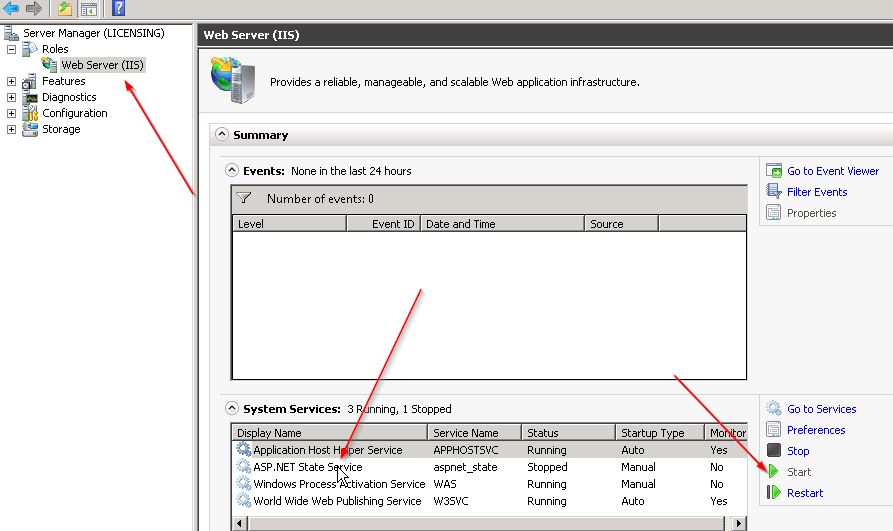The height and width of the screenshot is (531, 893).
Task: Sort services by Service Name column
Action: click(x=474, y=432)
